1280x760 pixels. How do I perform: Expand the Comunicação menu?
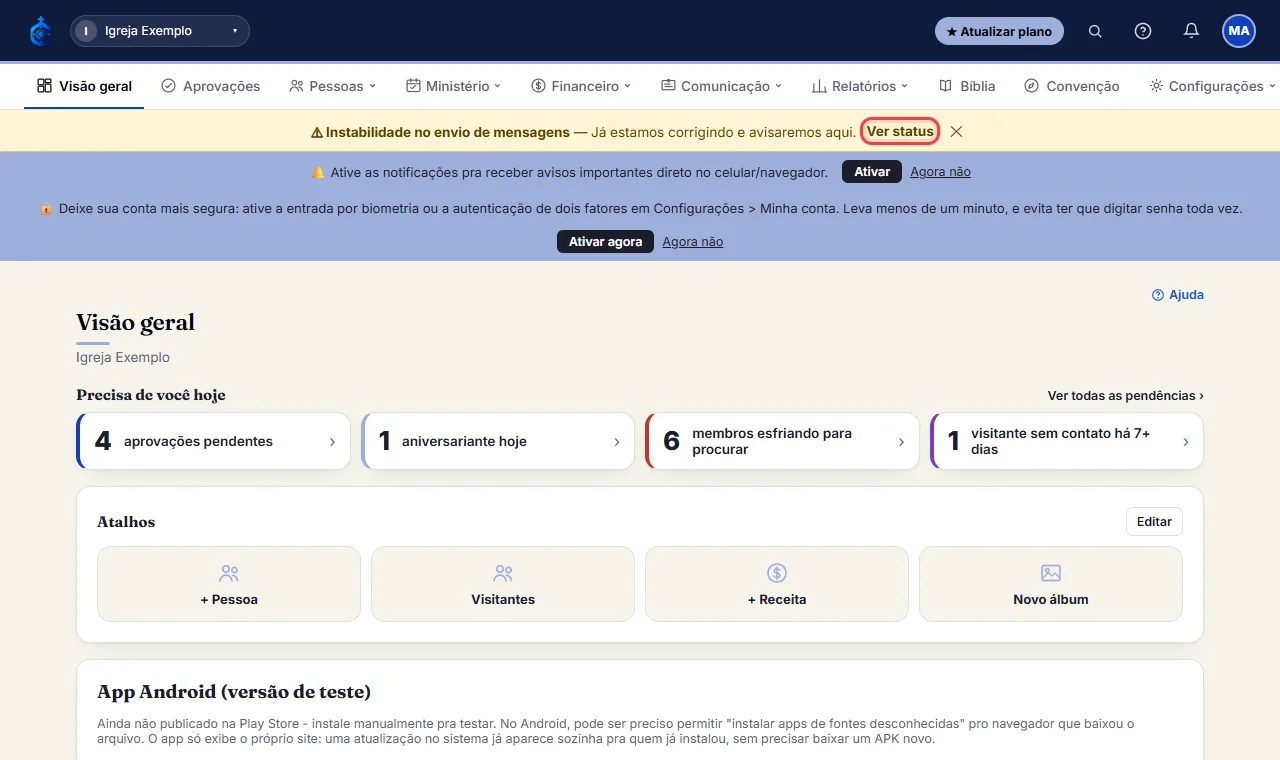(x=721, y=86)
